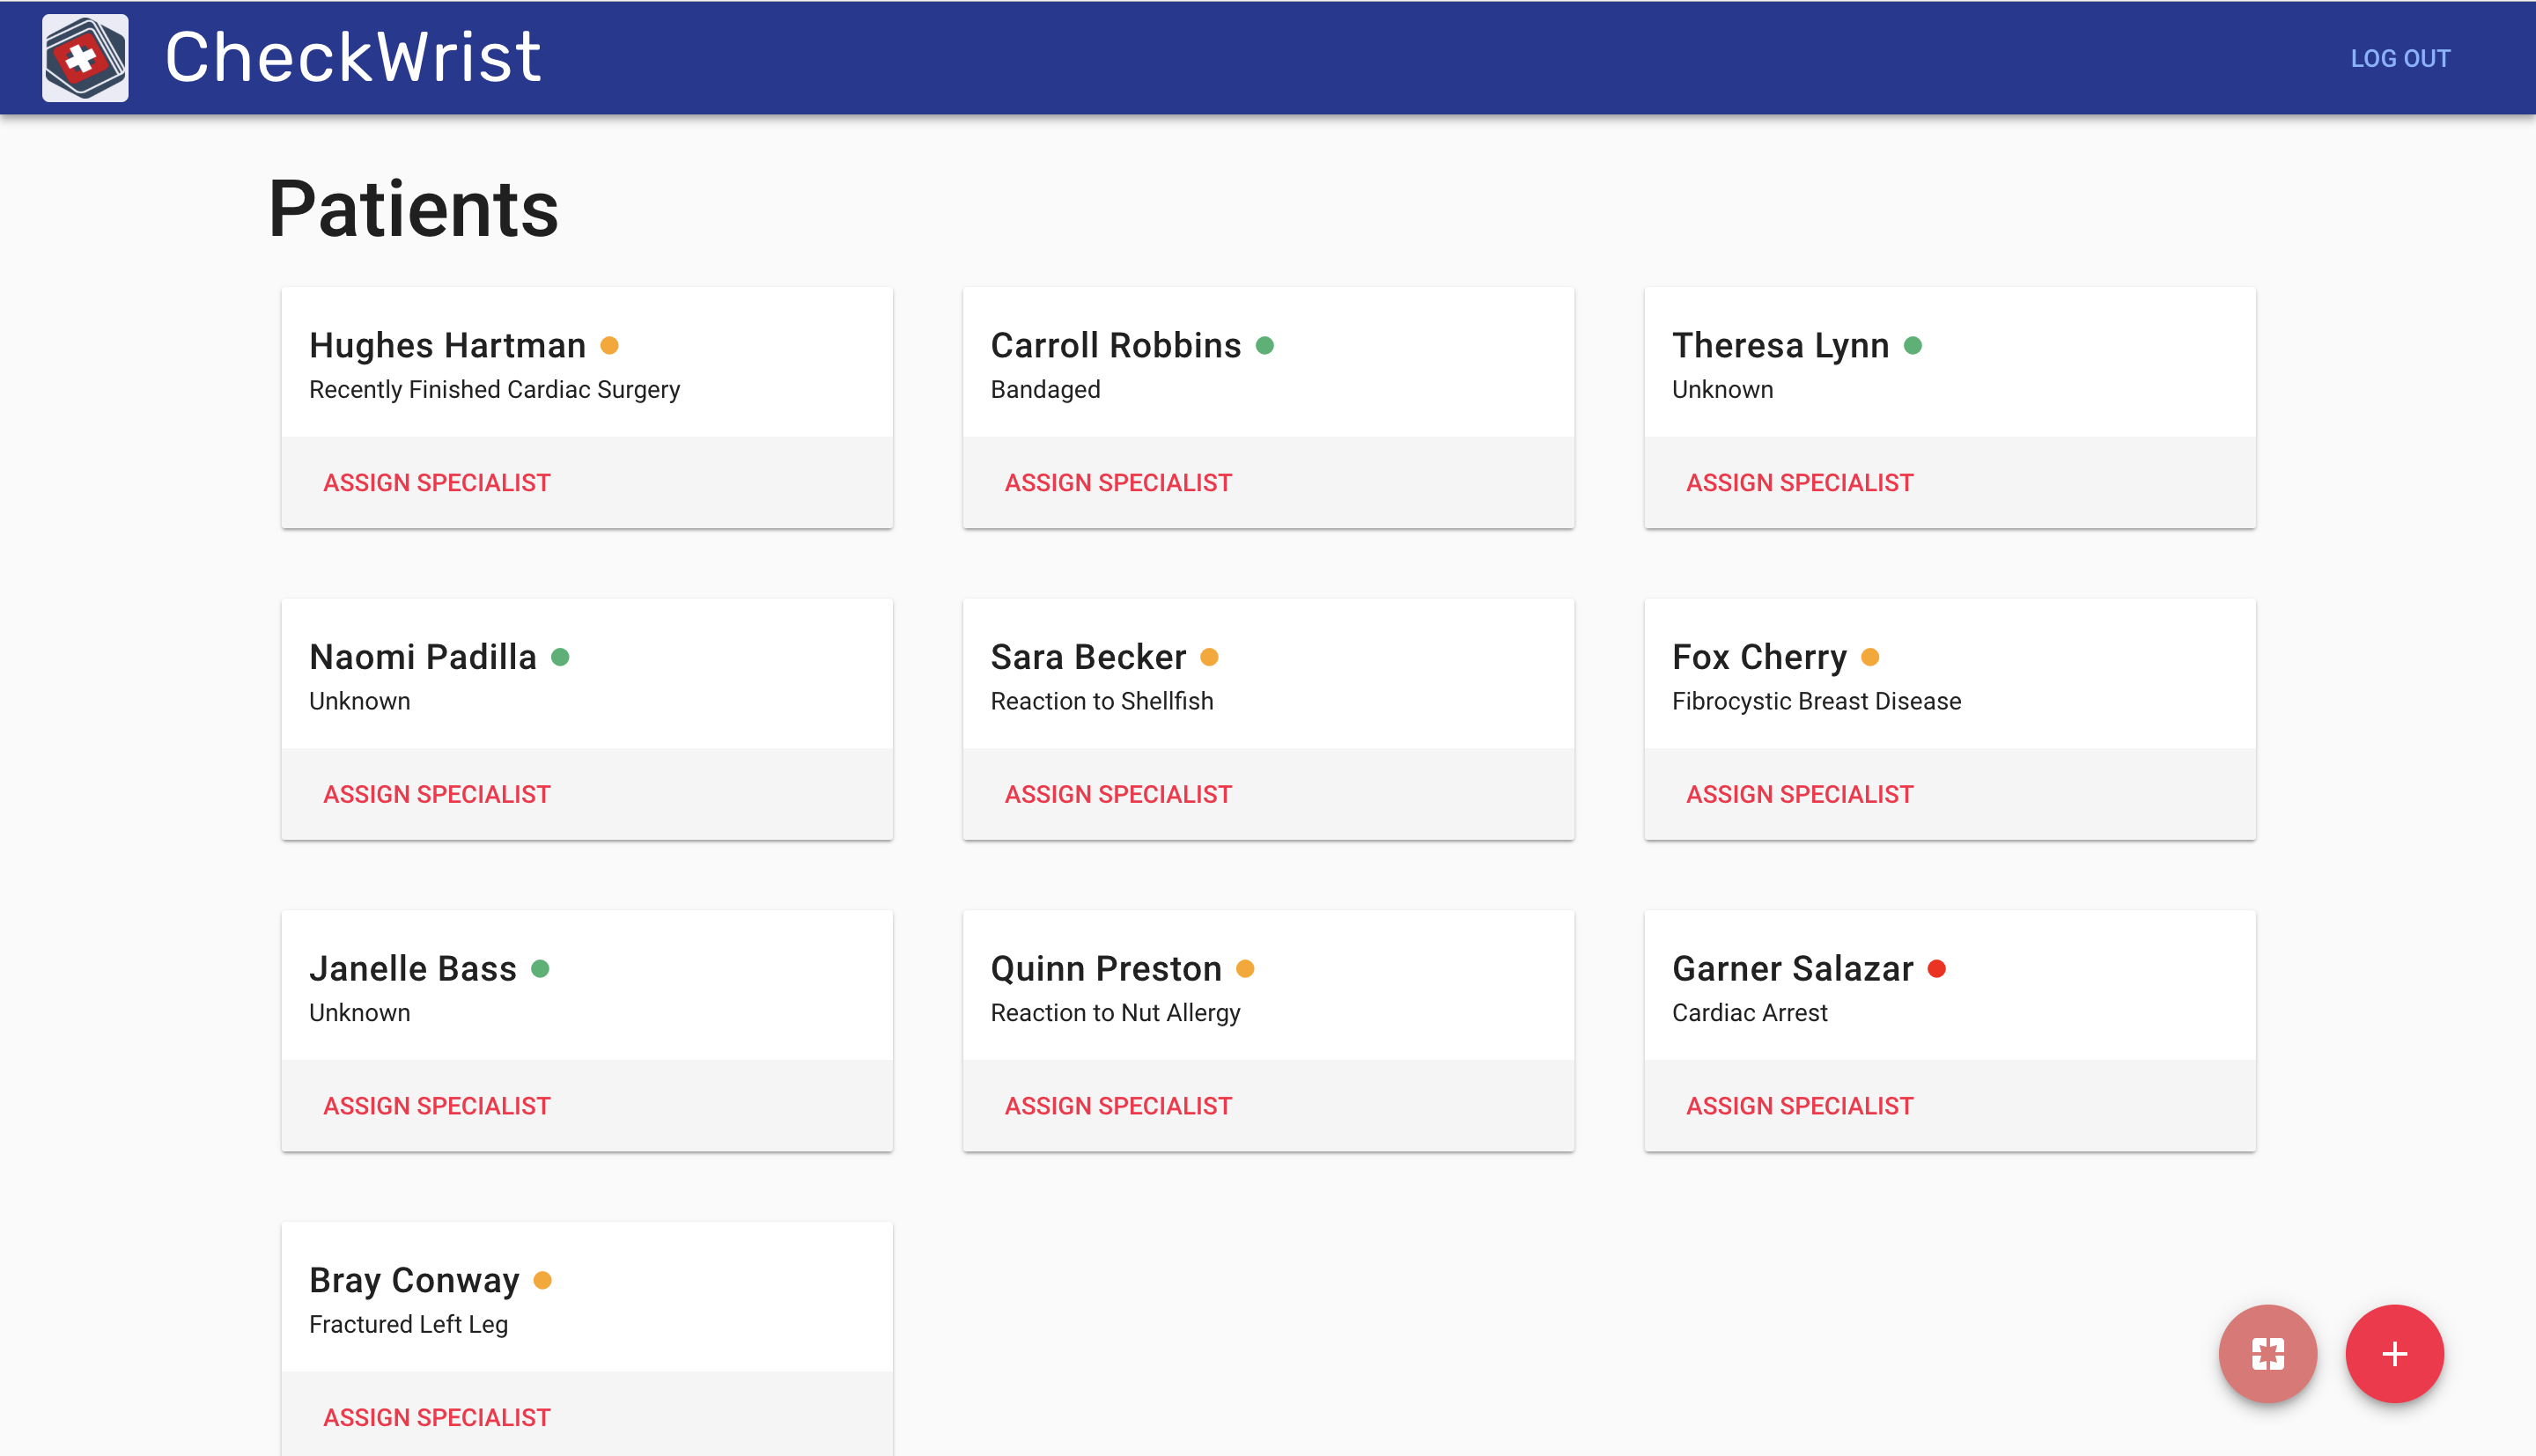The width and height of the screenshot is (2536, 1456).
Task: Click the CheckWrist logo icon
Action: (x=85, y=57)
